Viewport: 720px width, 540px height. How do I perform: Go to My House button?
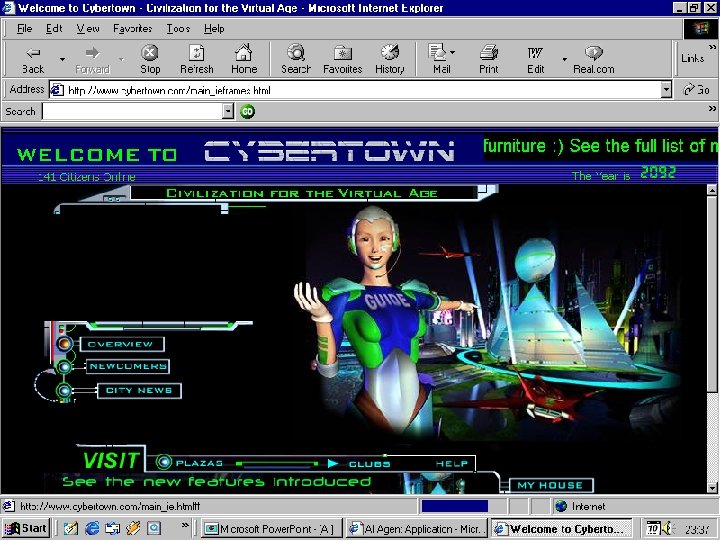(551, 485)
